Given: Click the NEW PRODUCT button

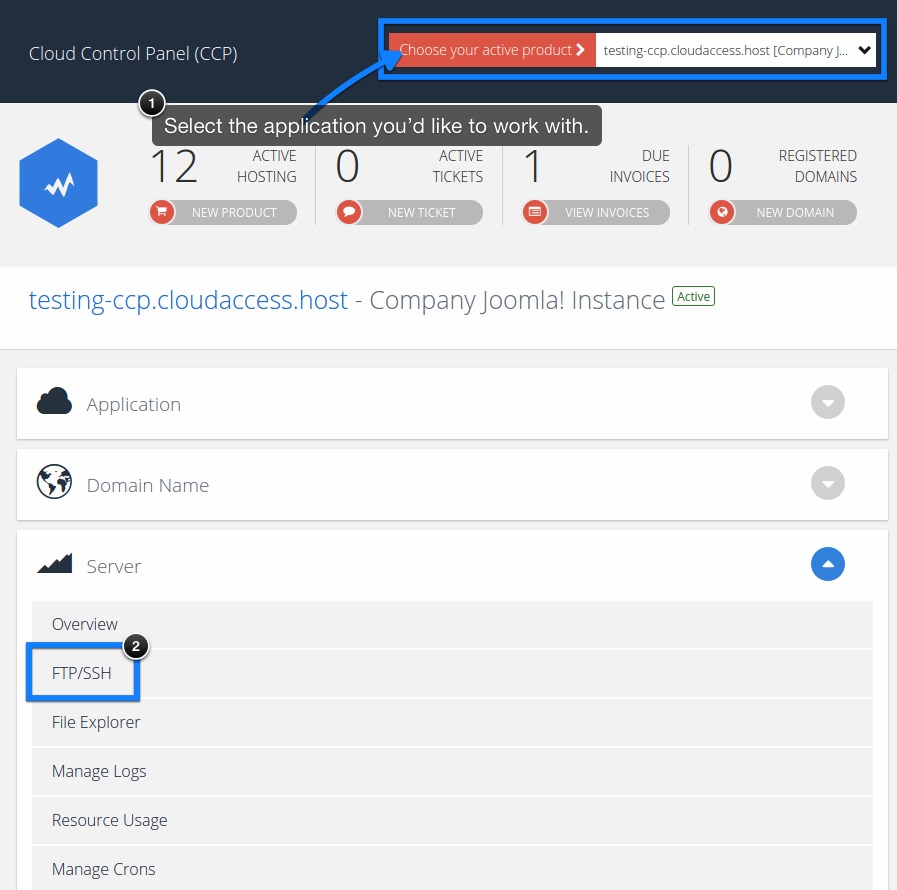Looking at the screenshot, I should 223,212.
